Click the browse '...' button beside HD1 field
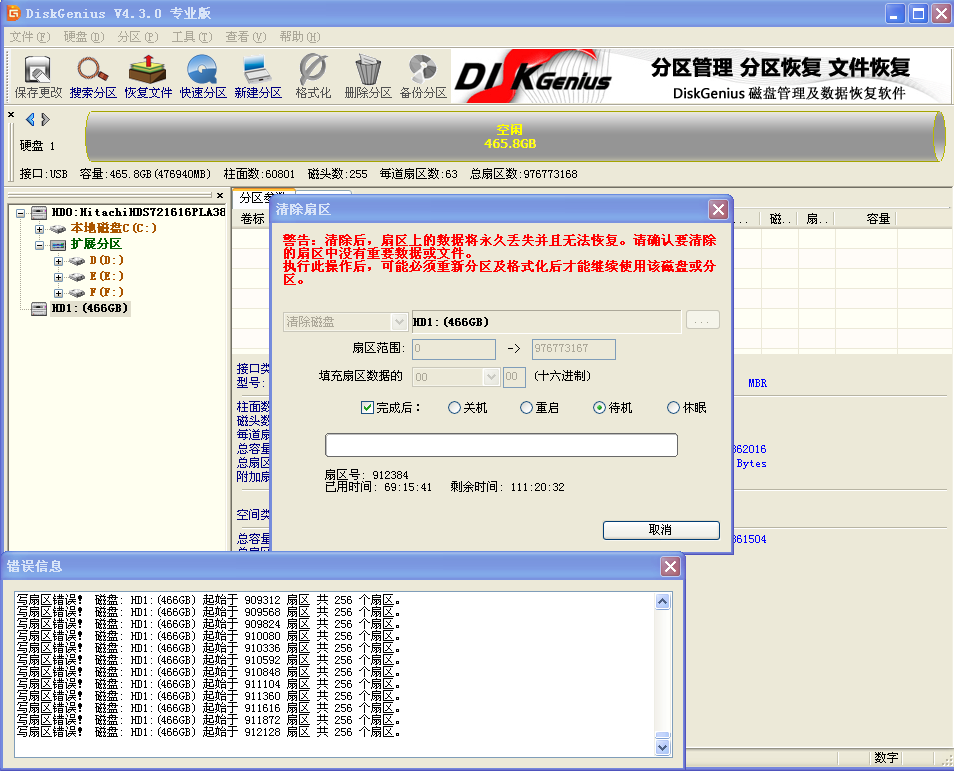The height and width of the screenshot is (771, 954). [x=702, y=321]
